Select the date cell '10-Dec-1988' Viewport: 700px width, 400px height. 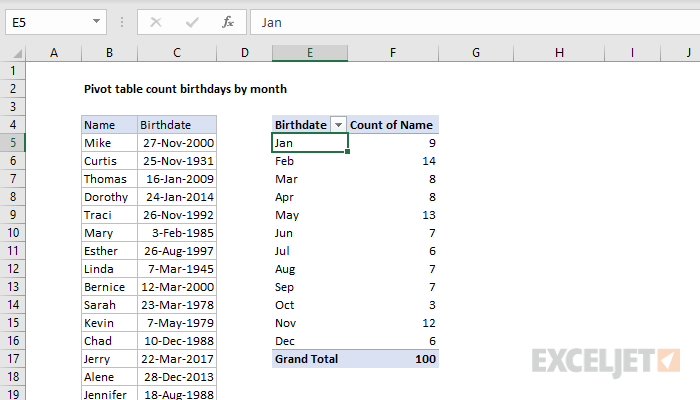pos(177,341)
